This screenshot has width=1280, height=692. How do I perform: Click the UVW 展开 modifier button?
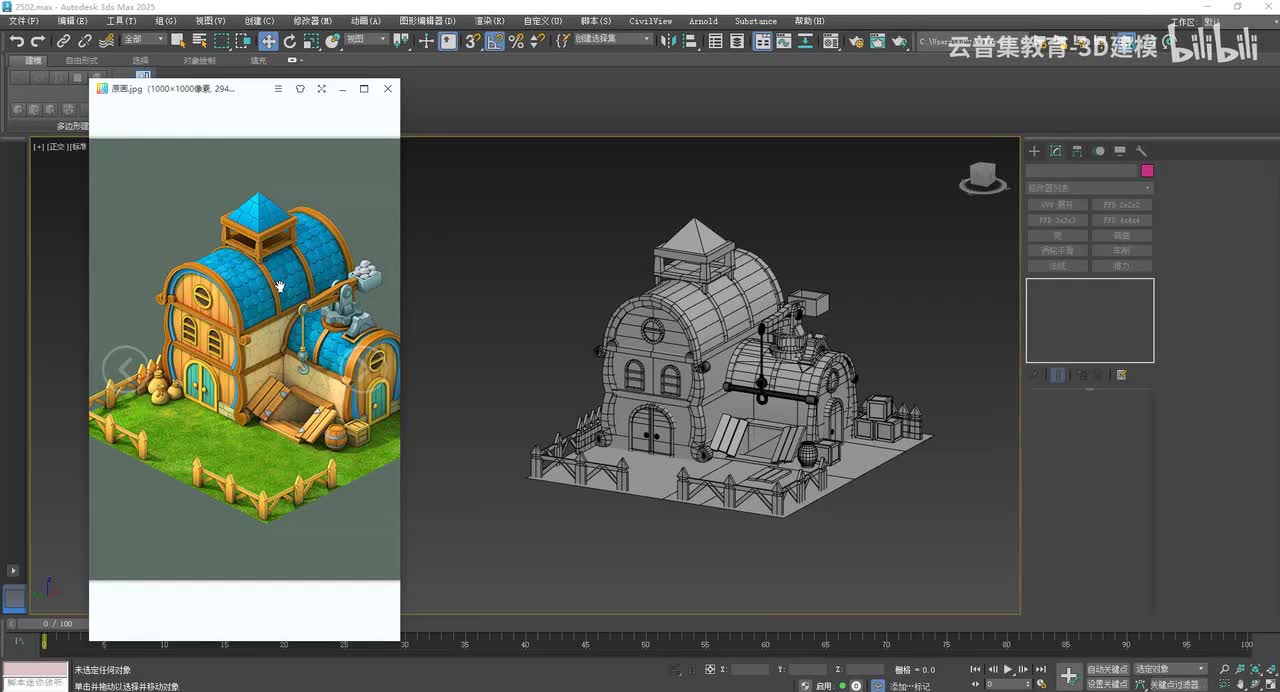pyautogui.click(x=1058, y=204)
